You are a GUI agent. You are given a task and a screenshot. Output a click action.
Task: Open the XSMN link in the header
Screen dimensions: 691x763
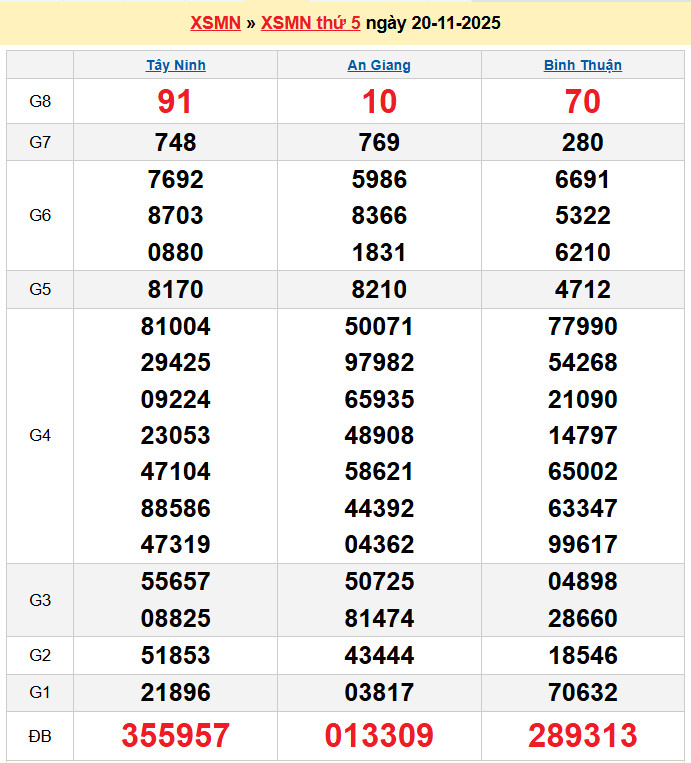(x=215, y=23)
